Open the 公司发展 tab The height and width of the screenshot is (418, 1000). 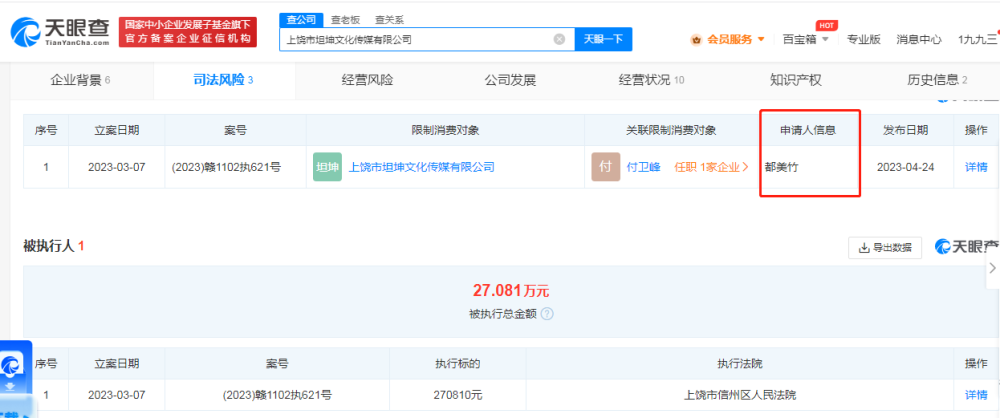coord(510,80)
